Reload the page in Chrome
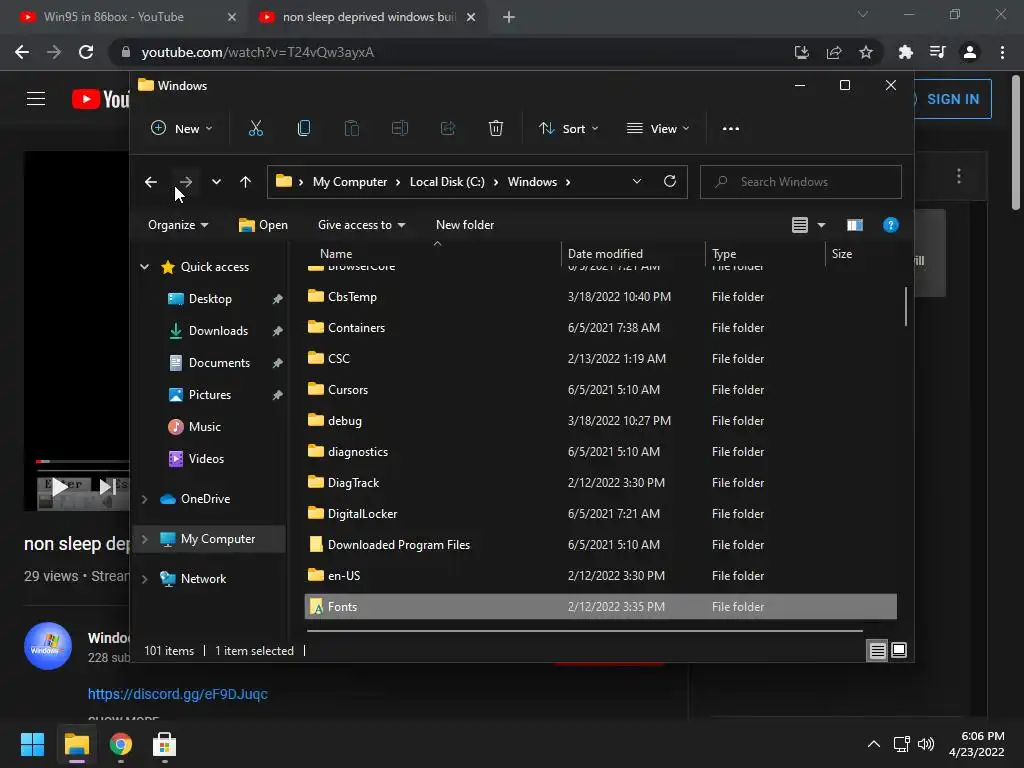The image size is (1024, 768). [x=86, y=52]
